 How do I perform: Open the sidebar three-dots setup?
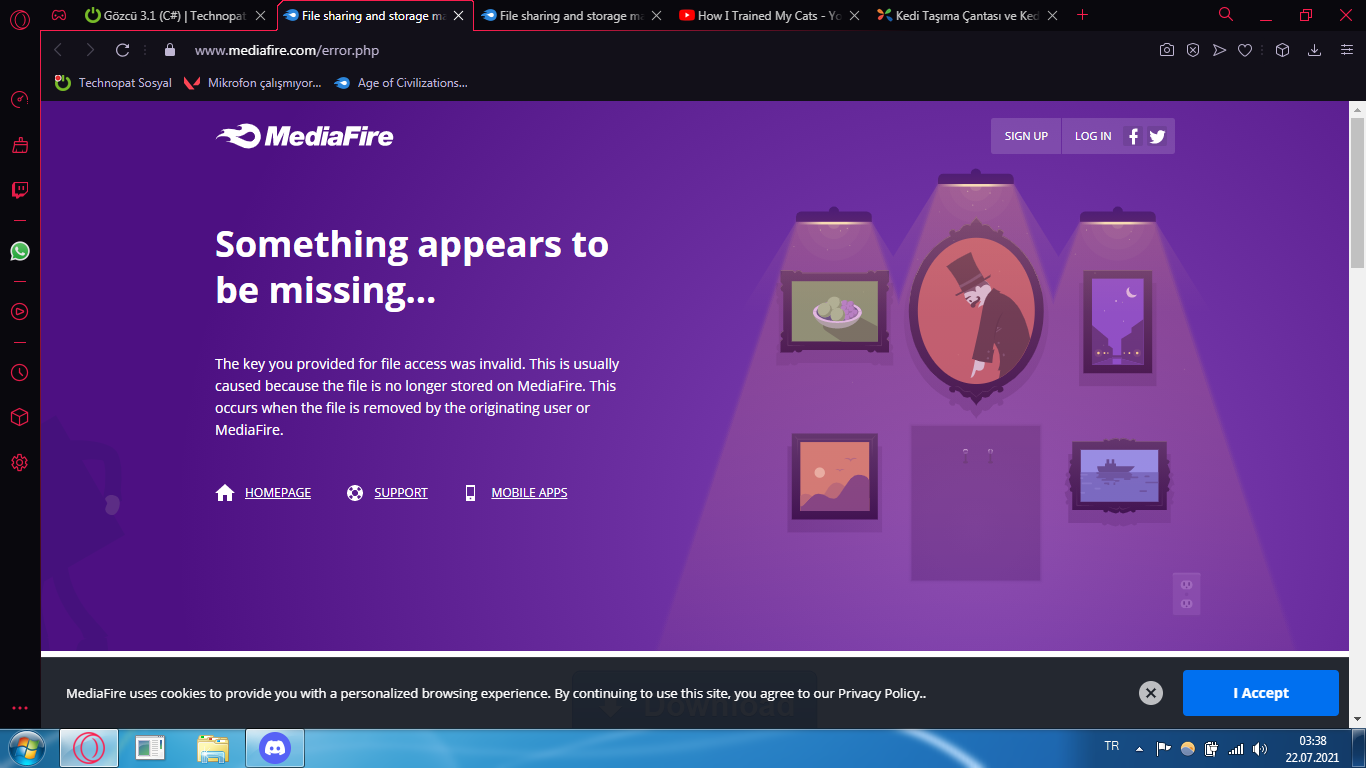click(20, 708)
